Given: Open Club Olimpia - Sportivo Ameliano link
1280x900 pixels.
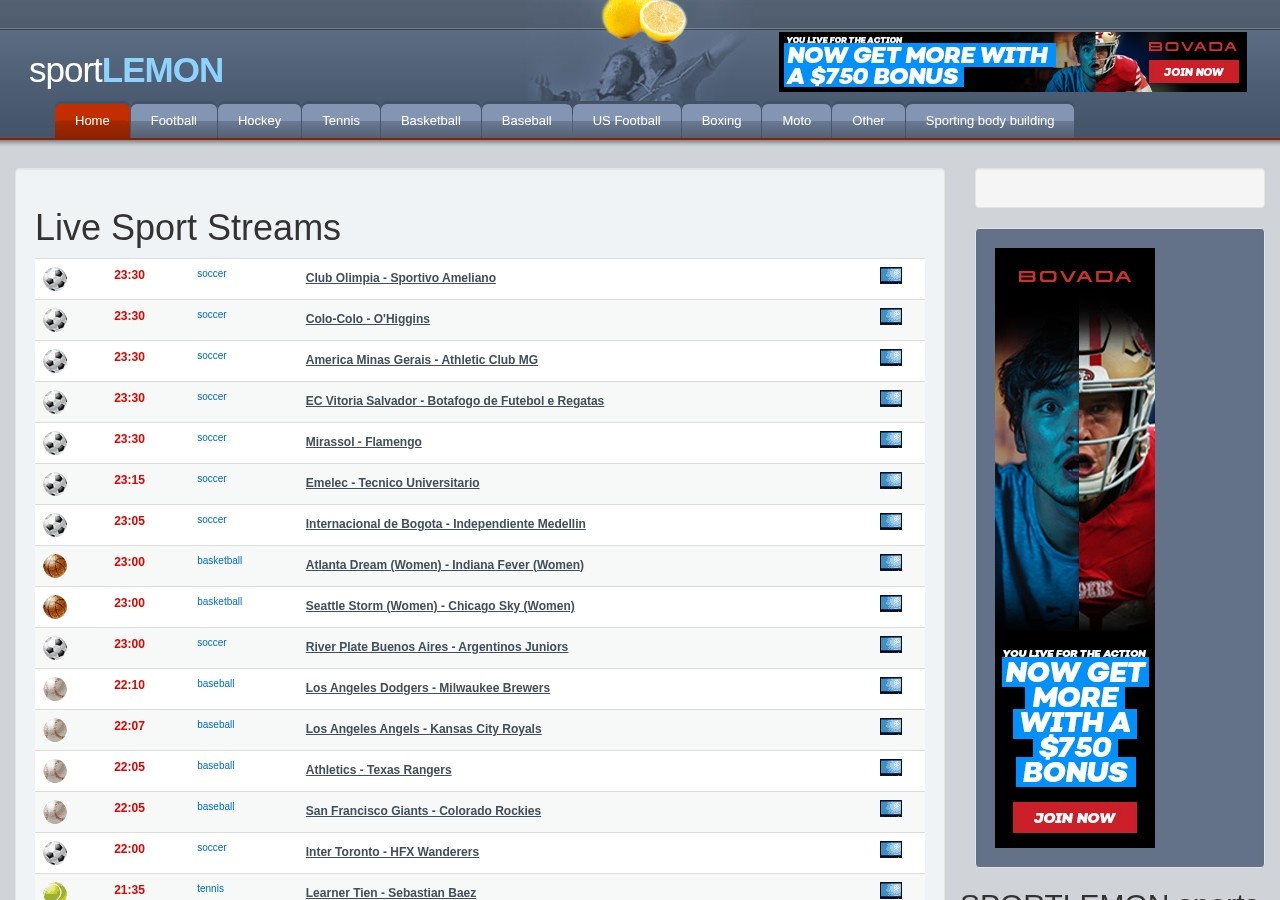Looking at the screenshot, I should 401,278.
